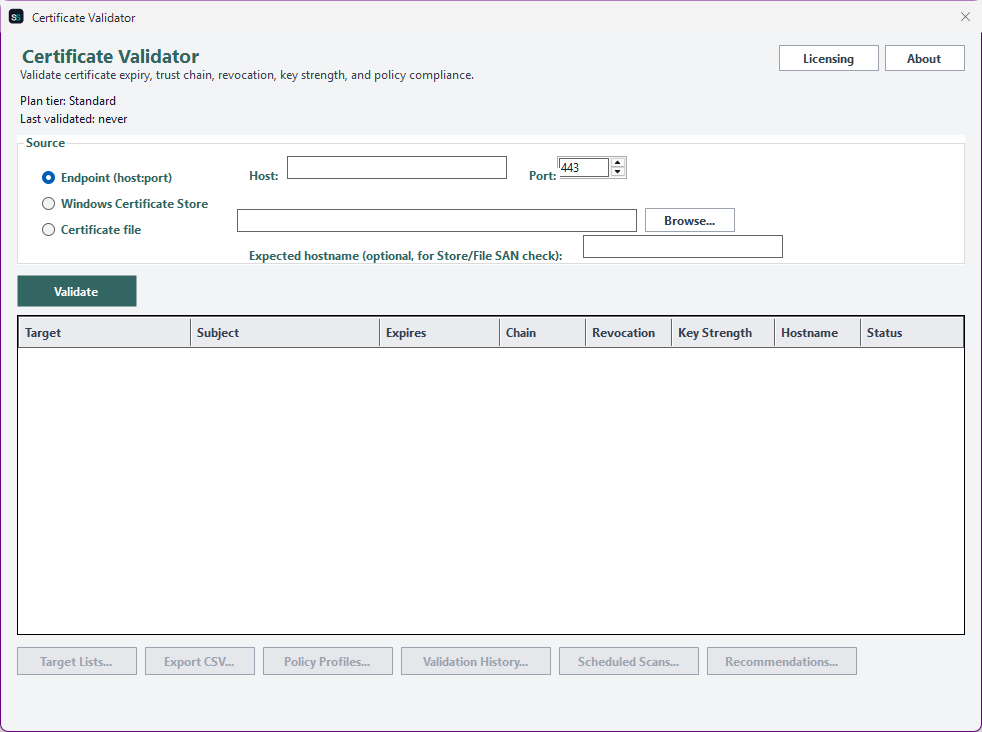Open Recommendations... button
The height and width of the screenshot is (732, 982).
click(782, 661)
